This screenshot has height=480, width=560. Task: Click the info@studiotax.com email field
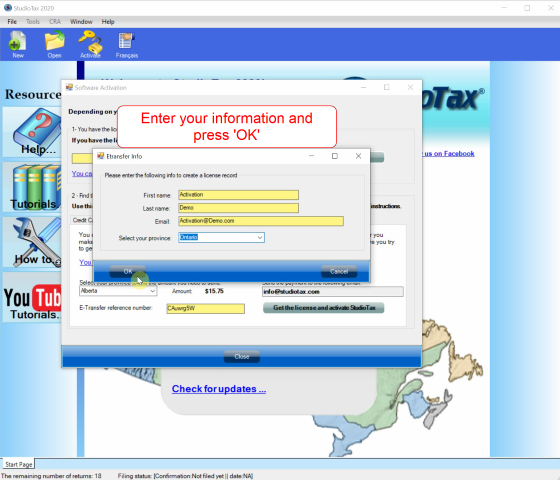(332, 292)
